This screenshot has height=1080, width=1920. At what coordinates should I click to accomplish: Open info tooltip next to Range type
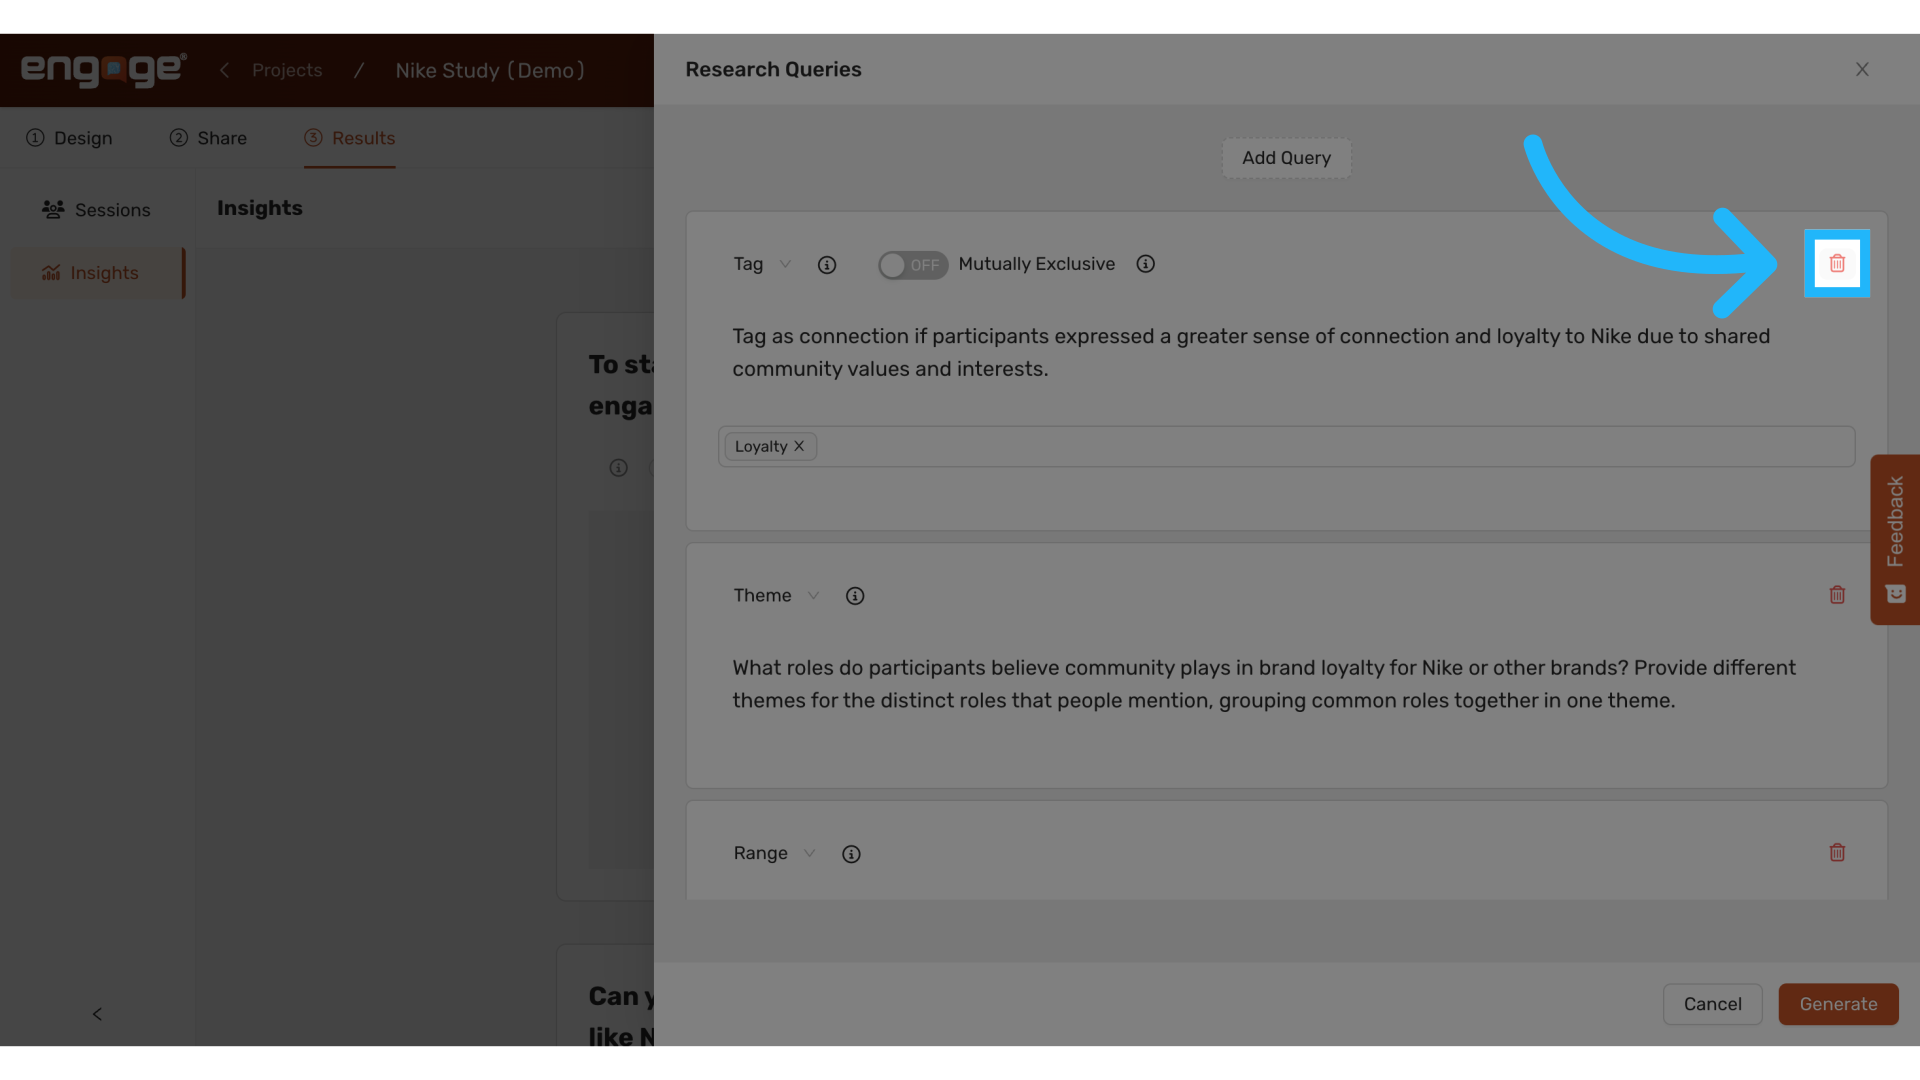tap(851, 854)
